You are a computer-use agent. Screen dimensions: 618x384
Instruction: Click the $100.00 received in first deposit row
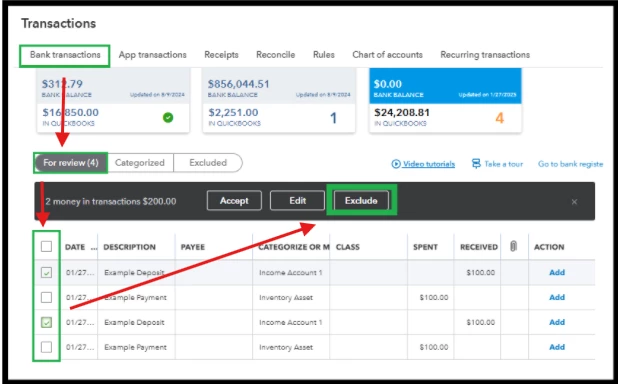coord(480,272)
